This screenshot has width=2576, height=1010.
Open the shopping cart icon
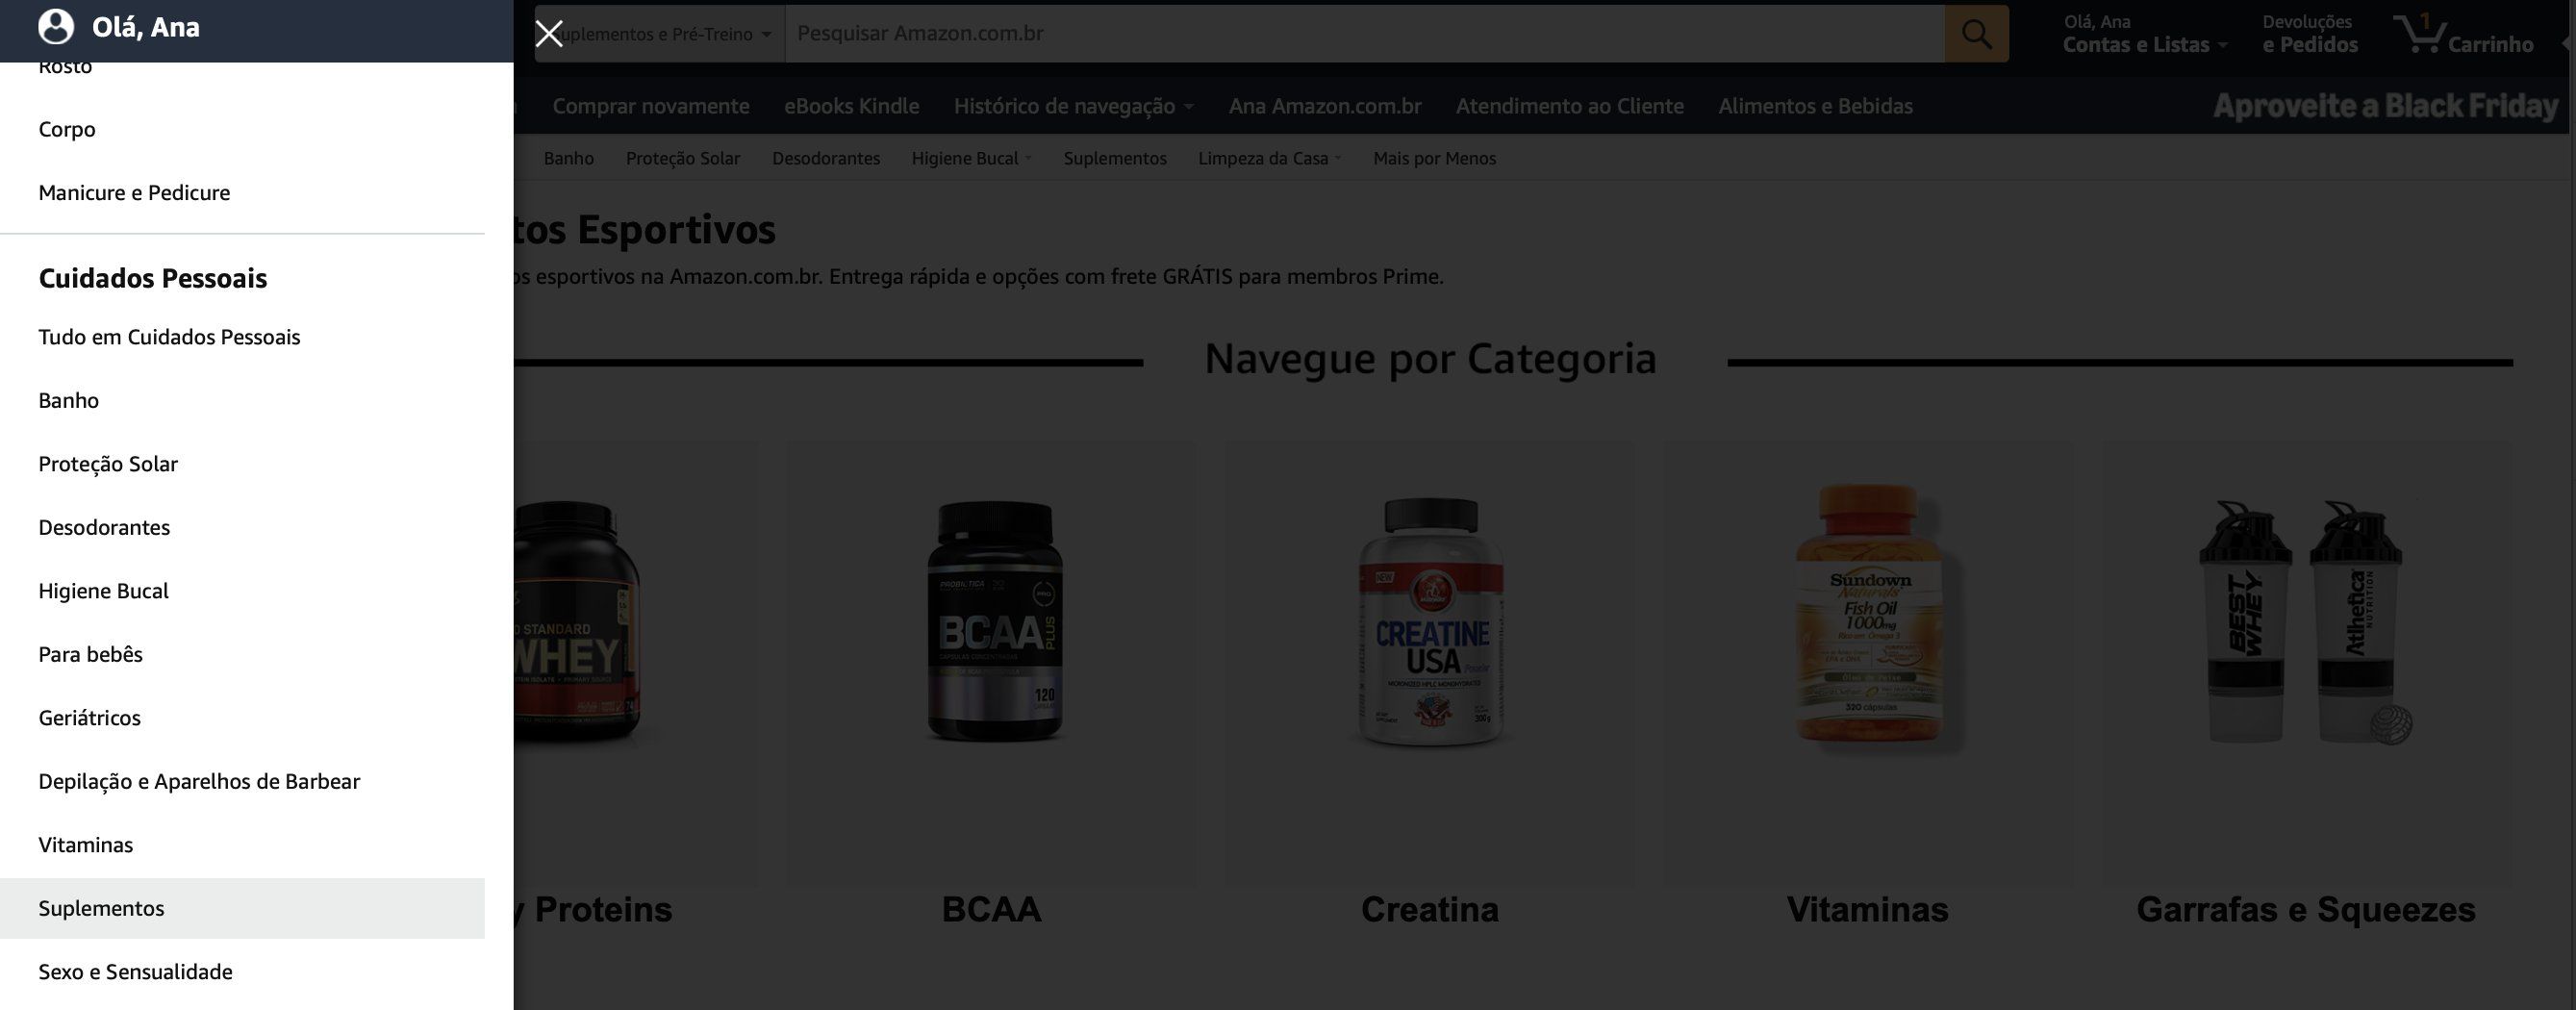[2420, 34]
